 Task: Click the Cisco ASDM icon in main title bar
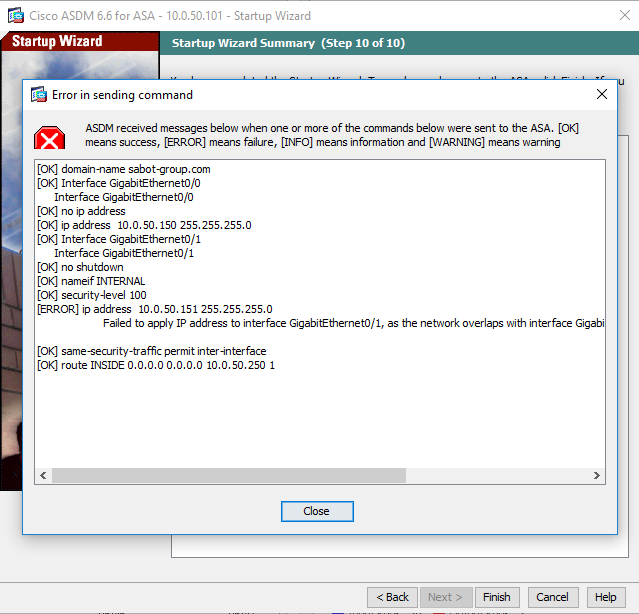click(x=16, y=15)
